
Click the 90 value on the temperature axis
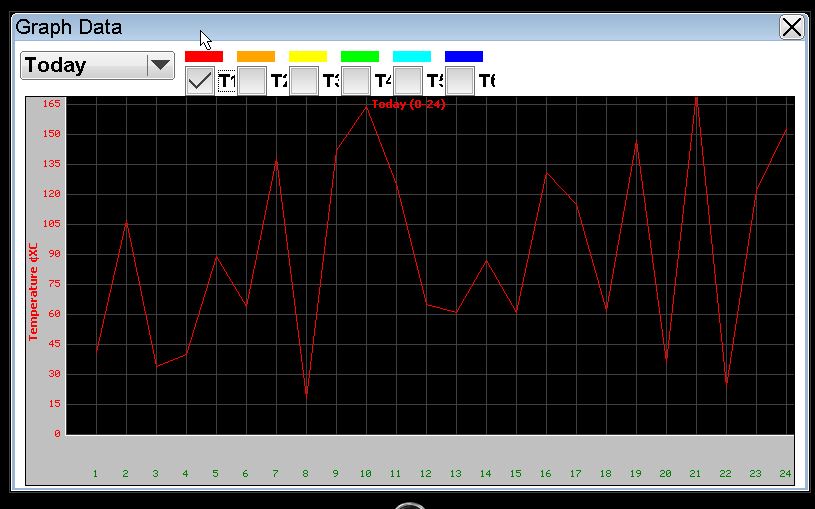tap(55, 254)
